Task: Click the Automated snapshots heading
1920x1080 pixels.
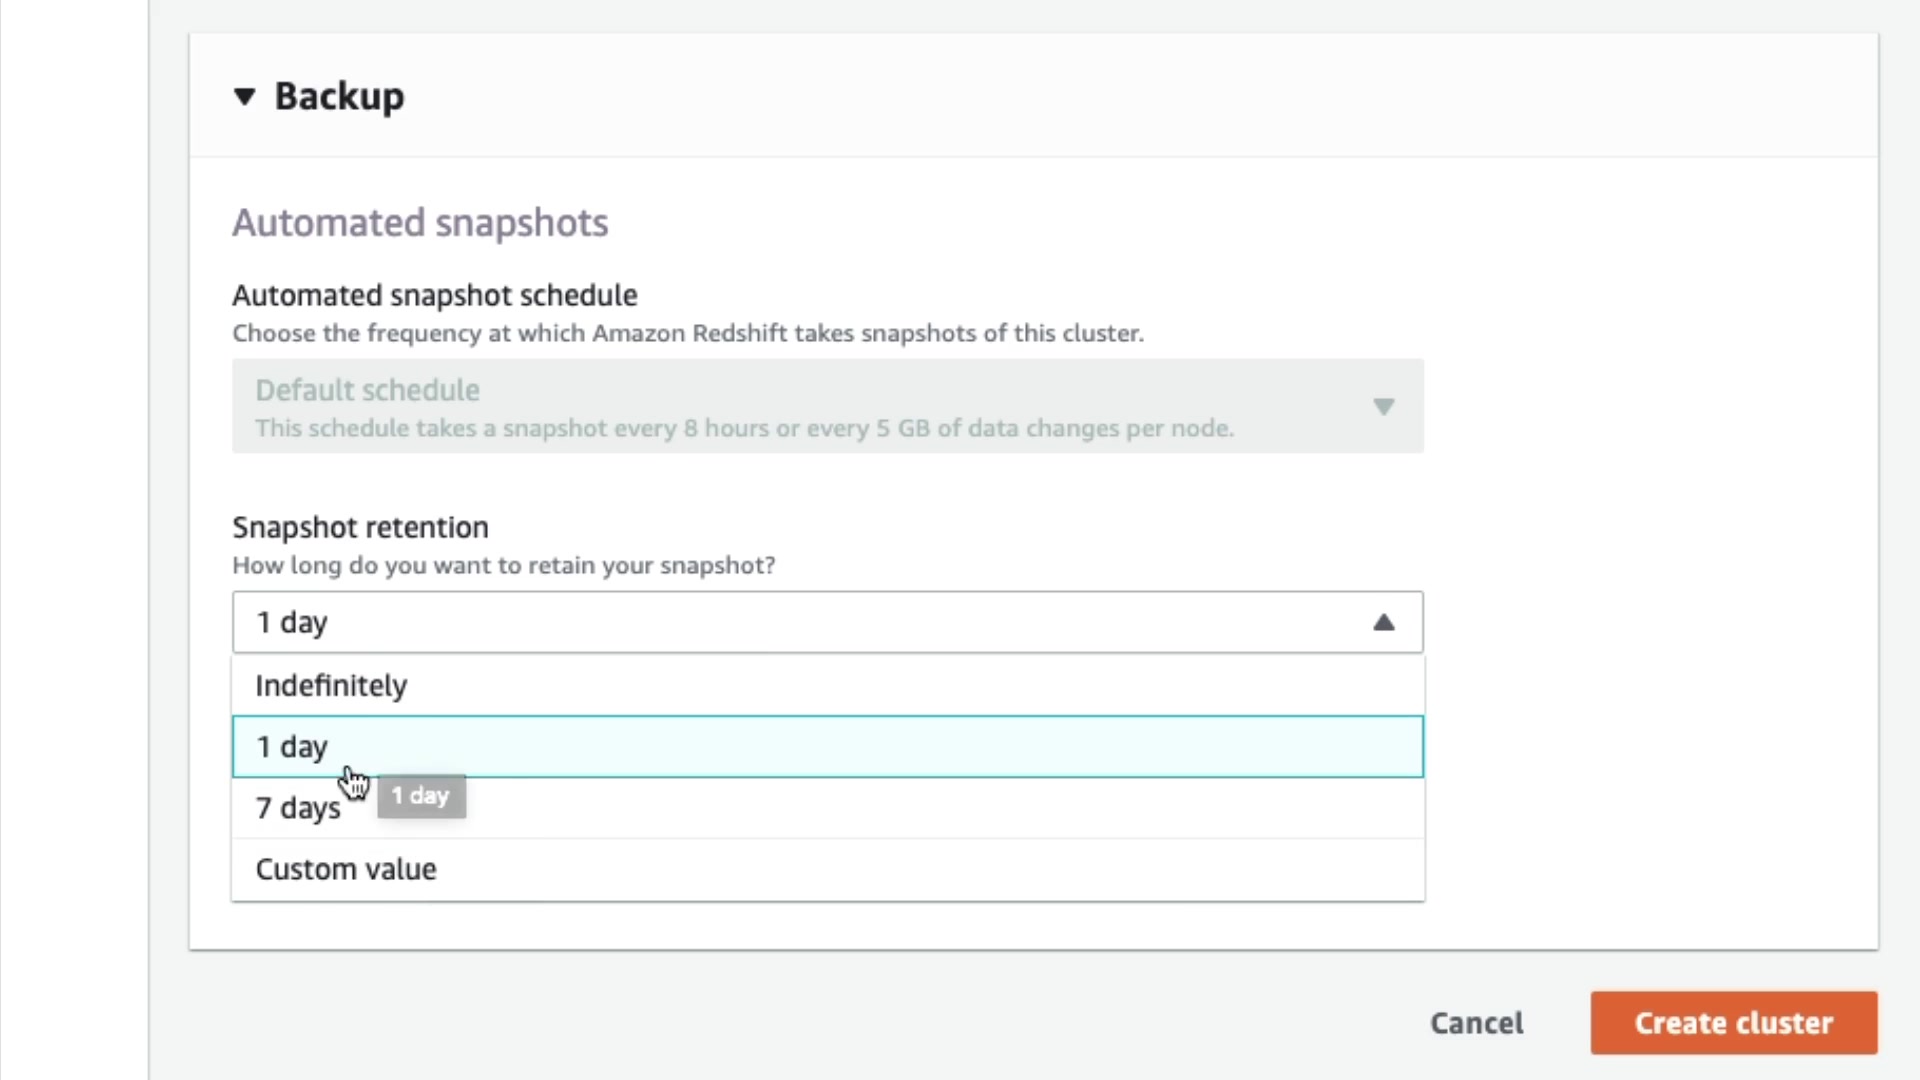Action: pyautogui.click(x=420, y=223)
